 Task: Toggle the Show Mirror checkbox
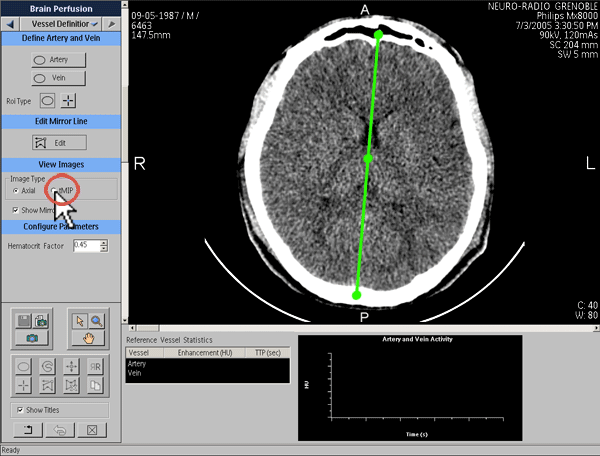click(14, 210)
